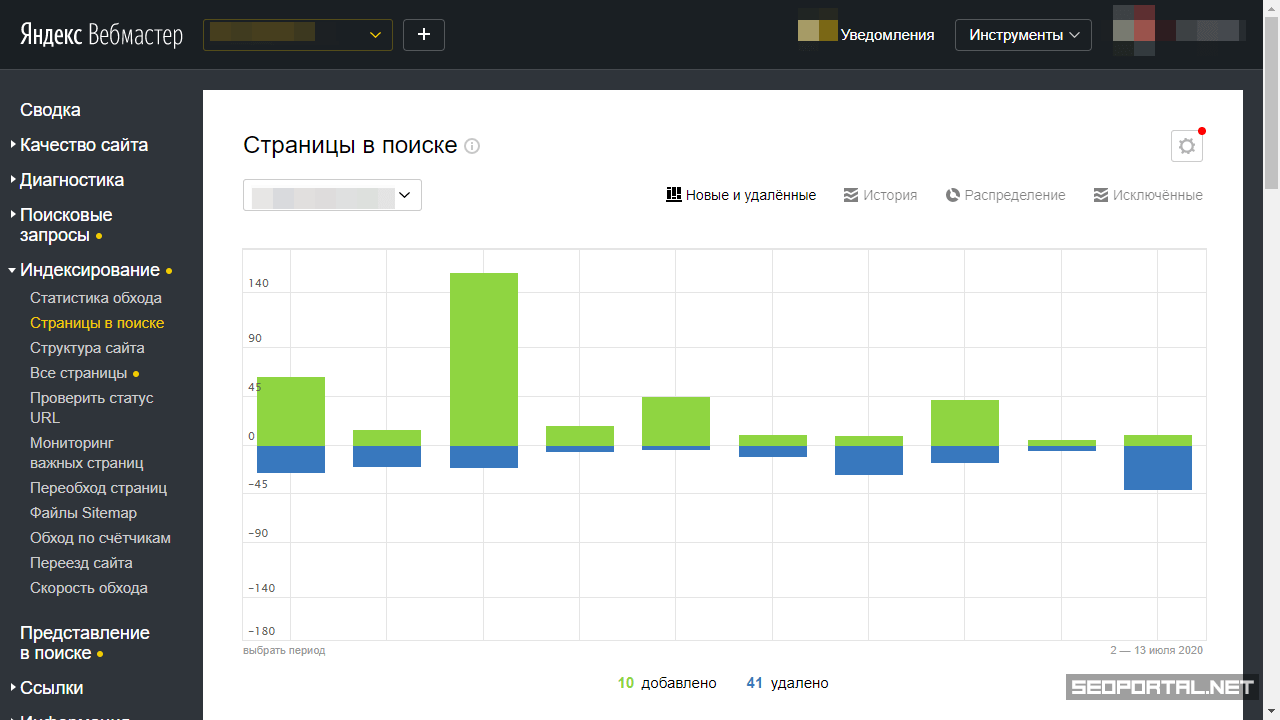The width and height of the screenshot is (1280, 720).
Task: Click the выбрать период link
Action: pos(284,650)
